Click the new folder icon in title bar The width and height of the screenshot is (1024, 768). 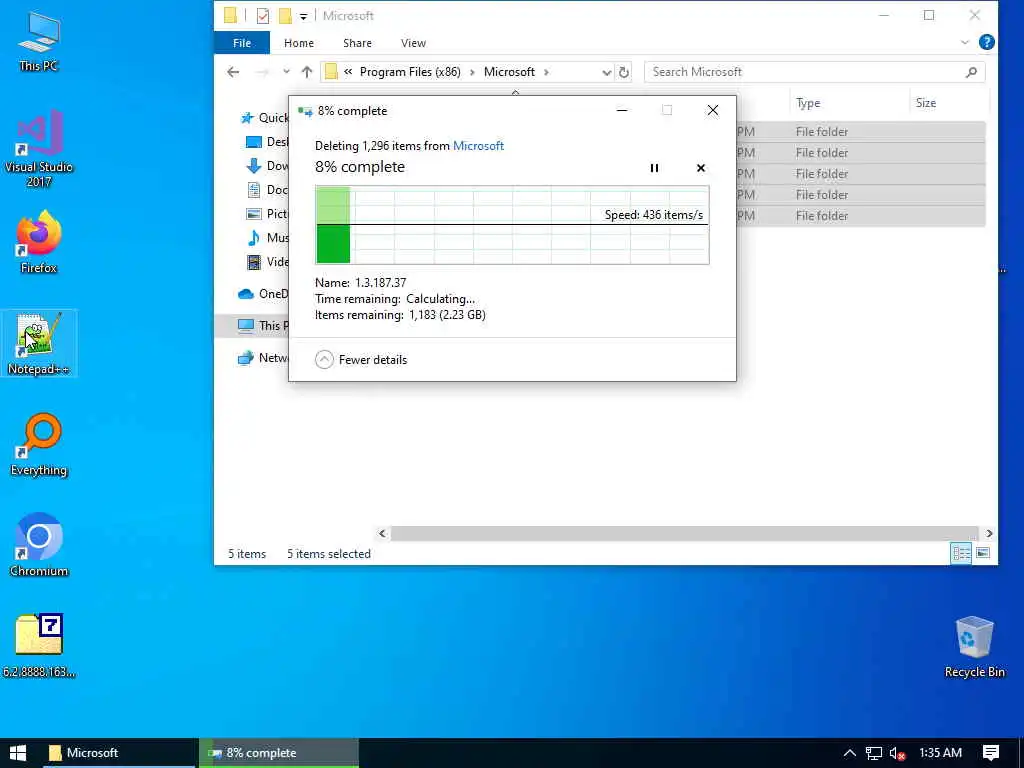[285, 16]
